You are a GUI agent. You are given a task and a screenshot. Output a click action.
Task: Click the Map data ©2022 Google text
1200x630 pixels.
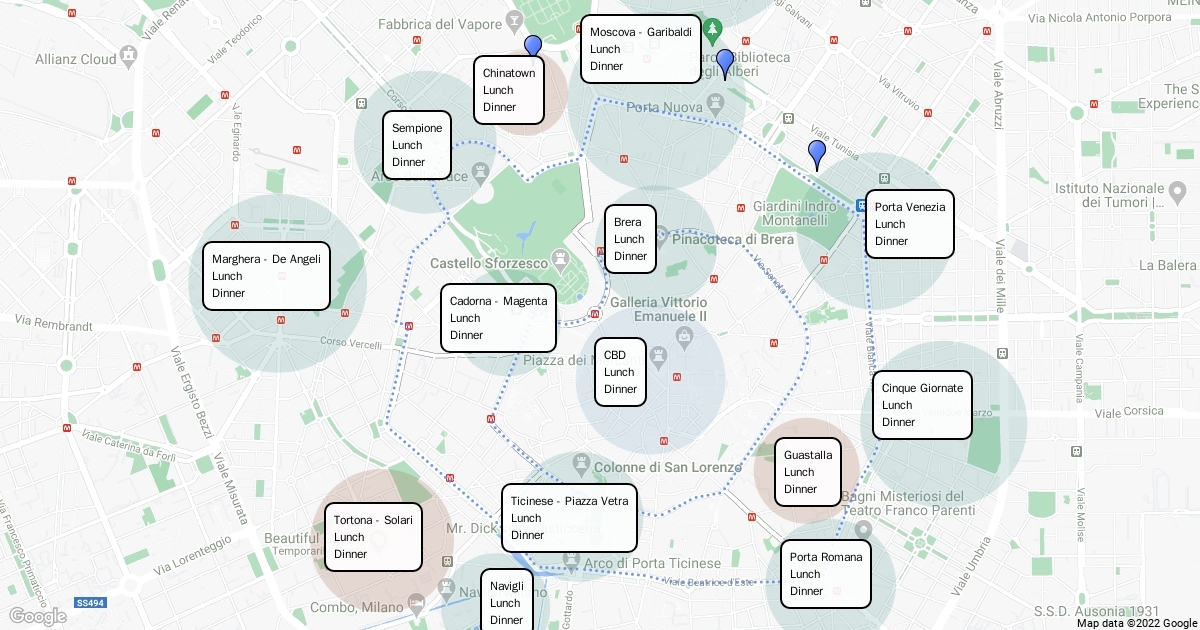click(x=1136, y=622)
